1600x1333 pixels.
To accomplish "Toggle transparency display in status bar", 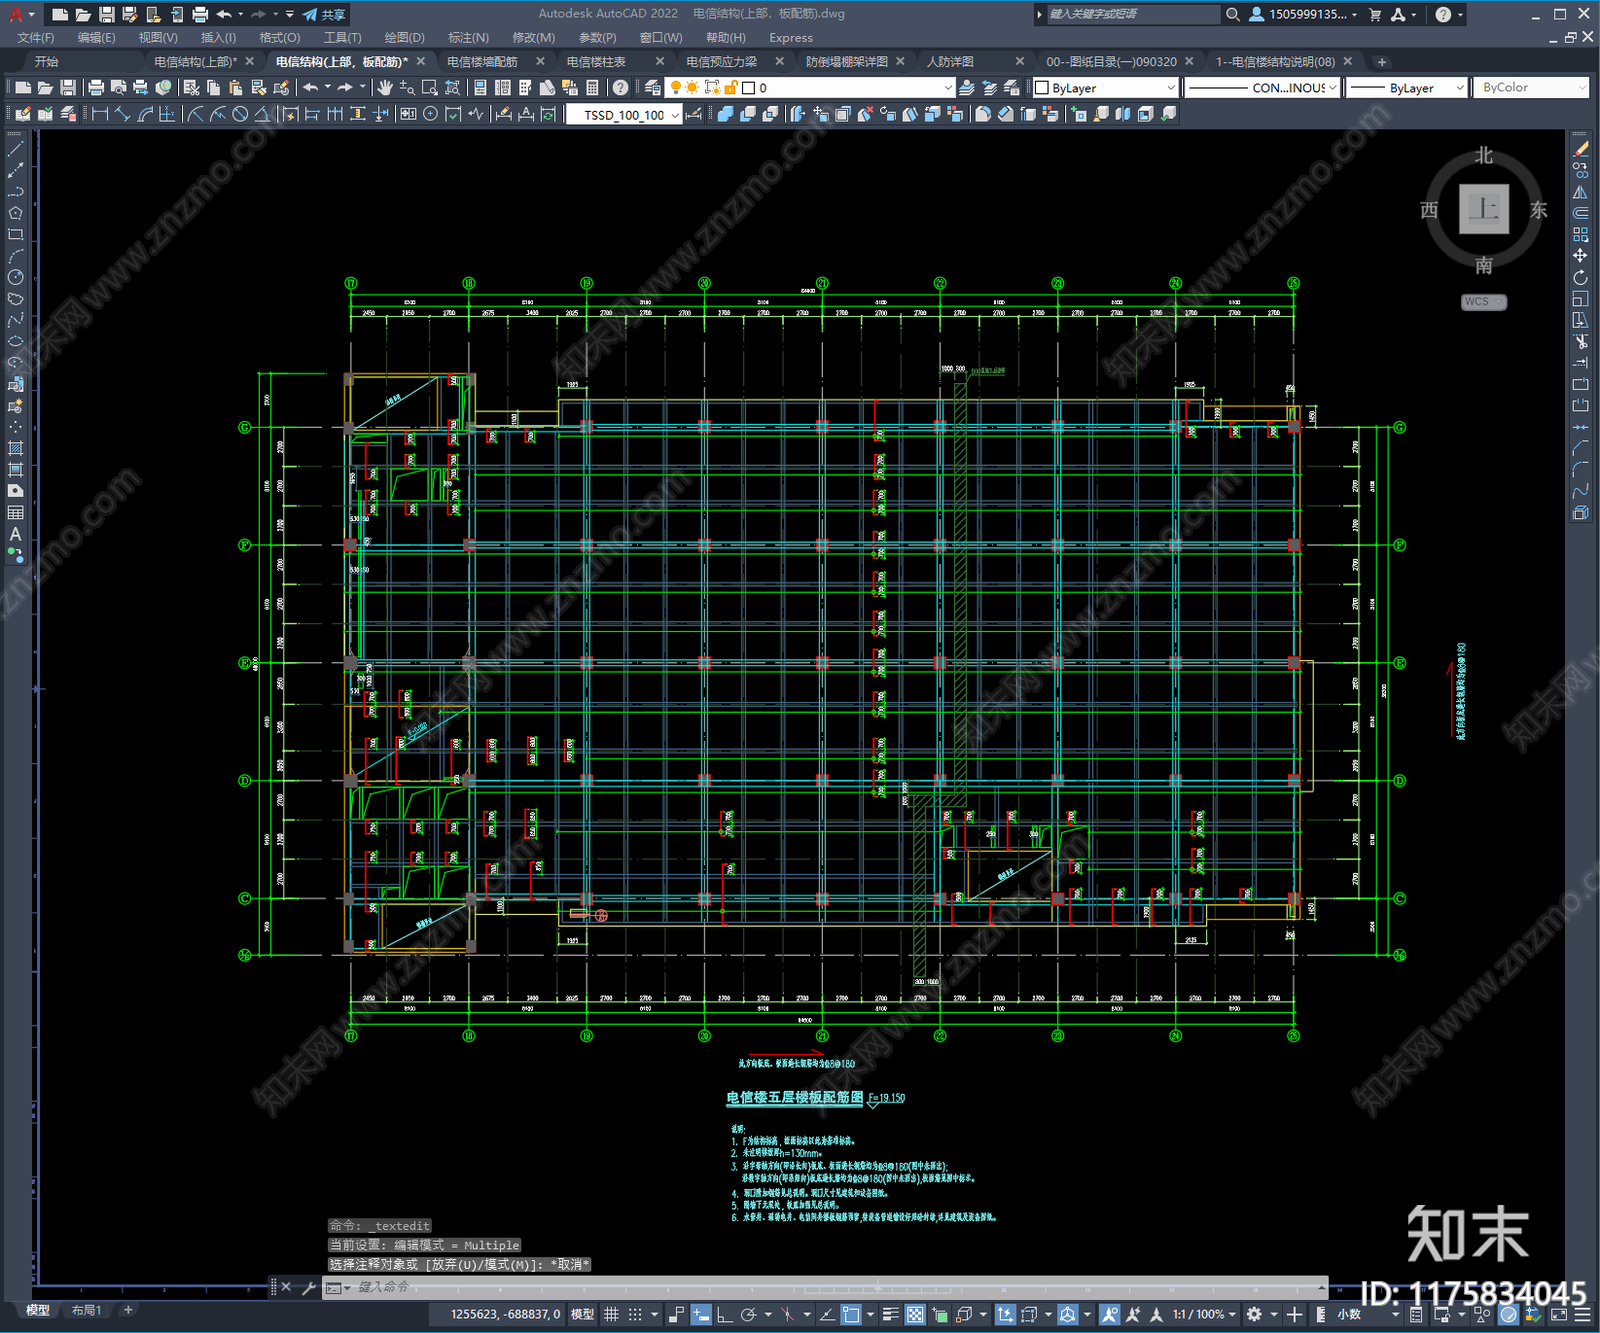I will (915, 1314).
